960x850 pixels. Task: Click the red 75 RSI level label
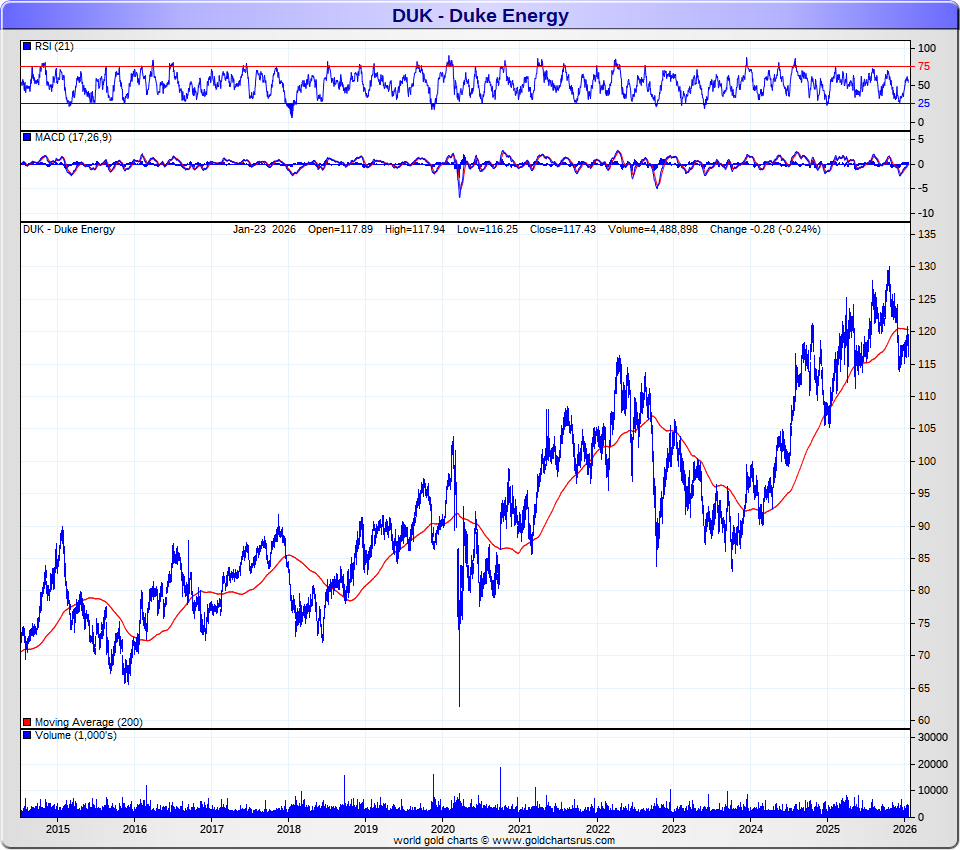point(923,66)
